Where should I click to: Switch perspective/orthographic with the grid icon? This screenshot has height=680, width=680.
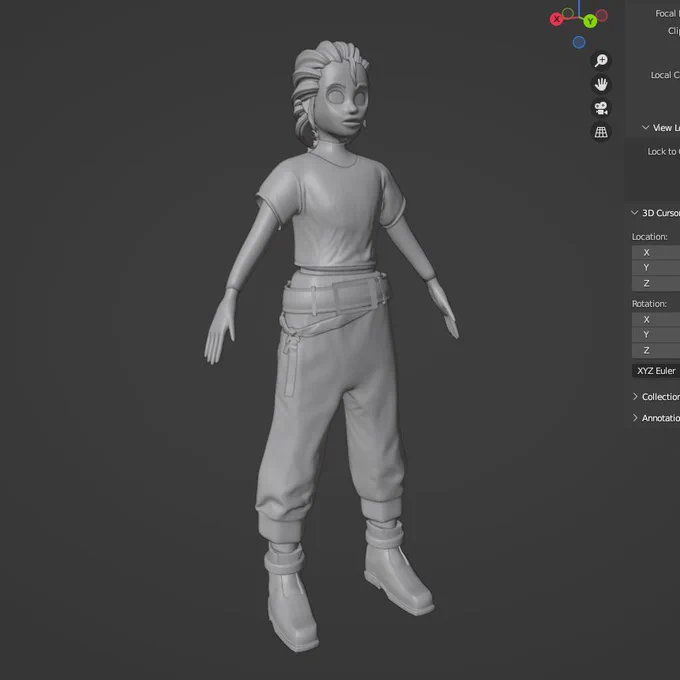601,132
